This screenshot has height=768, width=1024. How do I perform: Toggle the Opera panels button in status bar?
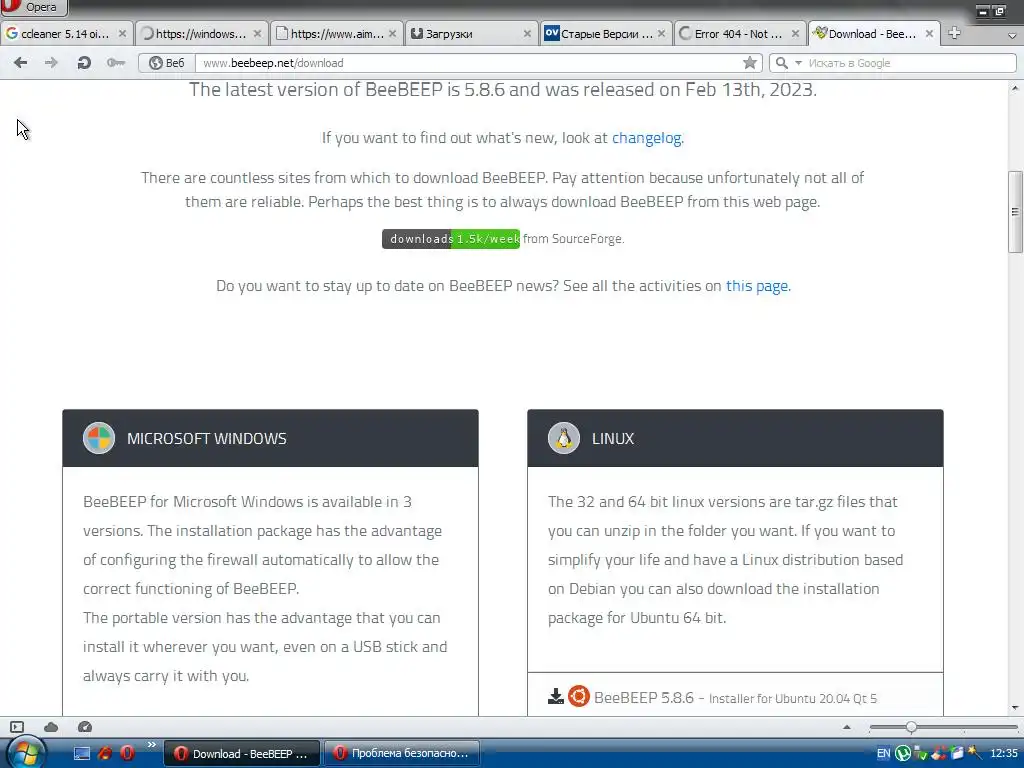[17, 727]
